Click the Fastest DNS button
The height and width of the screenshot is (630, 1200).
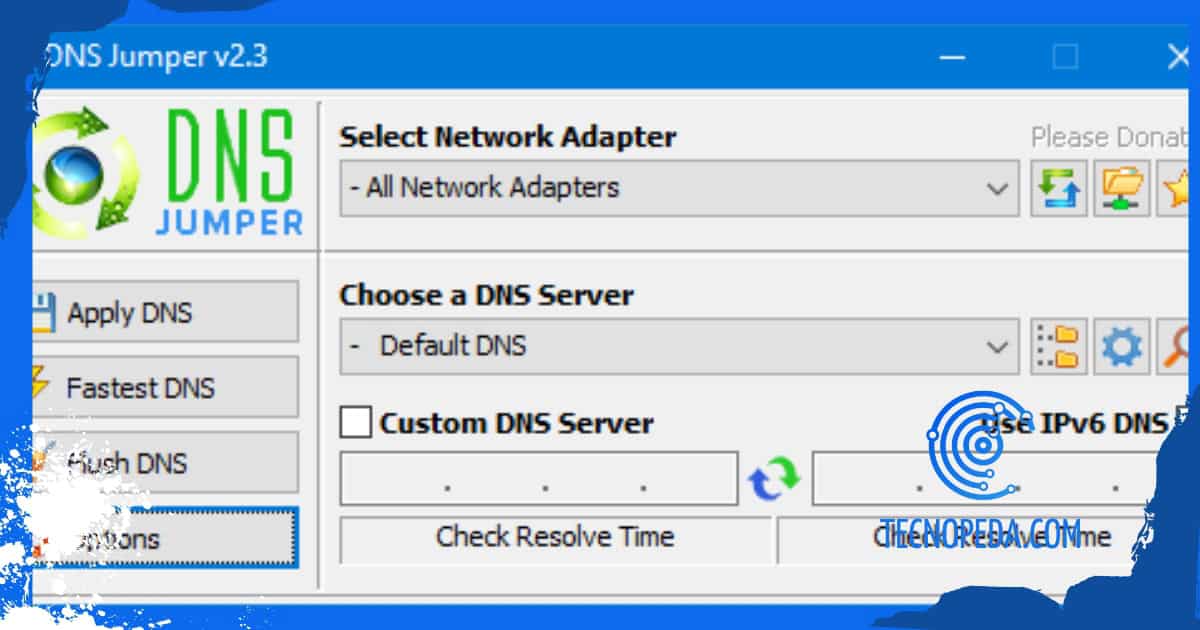166,387
